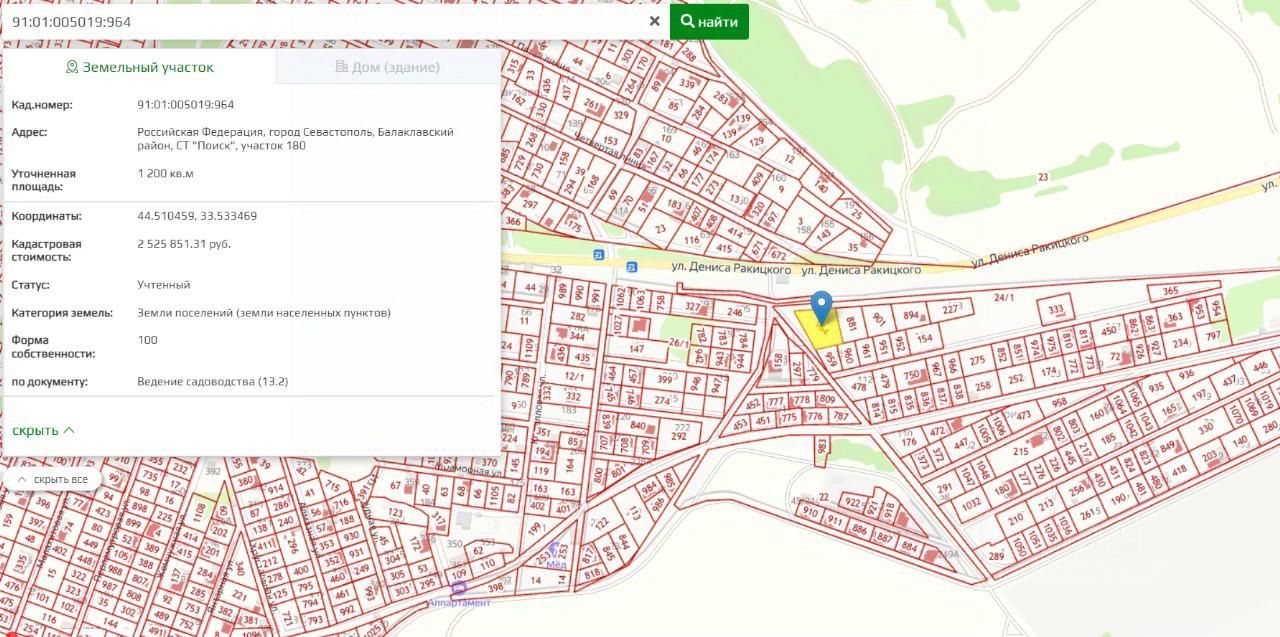
Task: Click parcel labeled 333
Action: pyautogui.click(x=1056, y=309)
